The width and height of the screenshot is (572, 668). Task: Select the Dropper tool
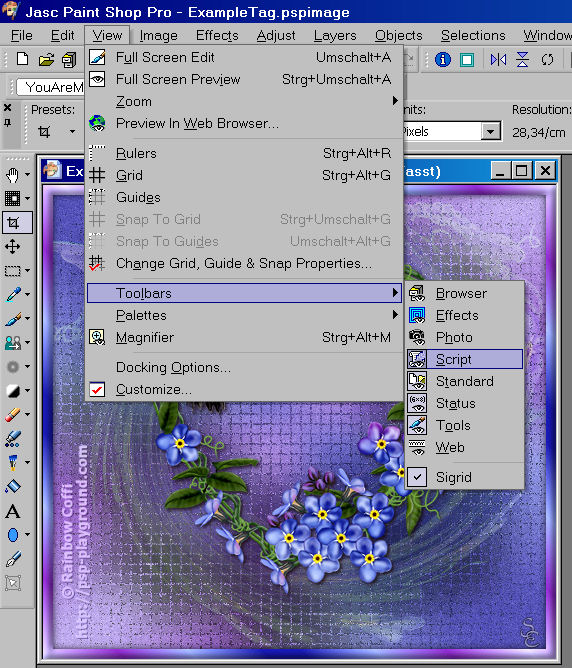13,294
